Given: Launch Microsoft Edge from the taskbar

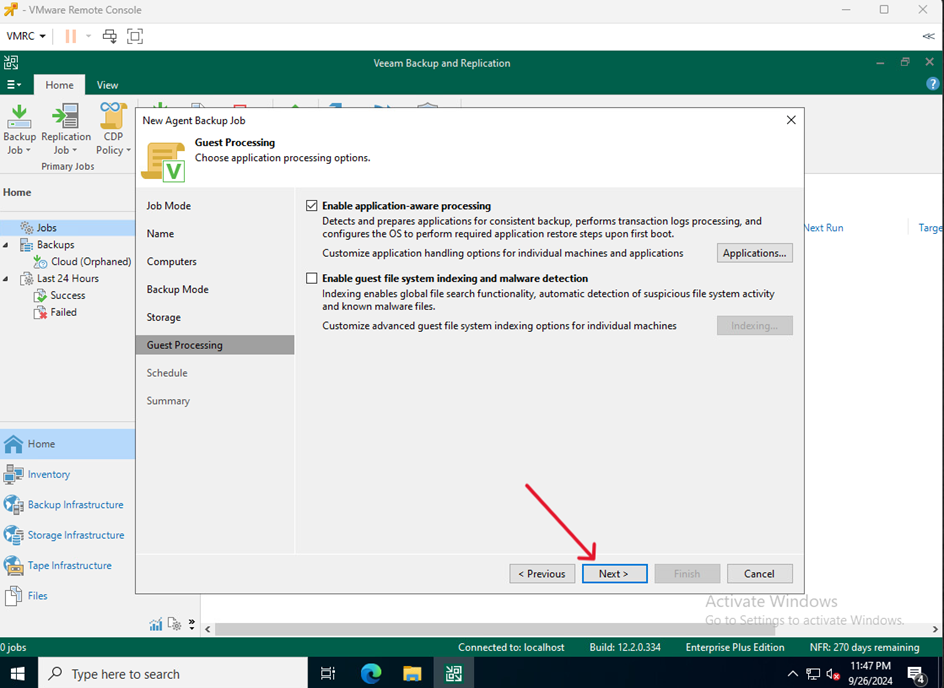Looking at the screenshot, I should click(x=371, y=674).
